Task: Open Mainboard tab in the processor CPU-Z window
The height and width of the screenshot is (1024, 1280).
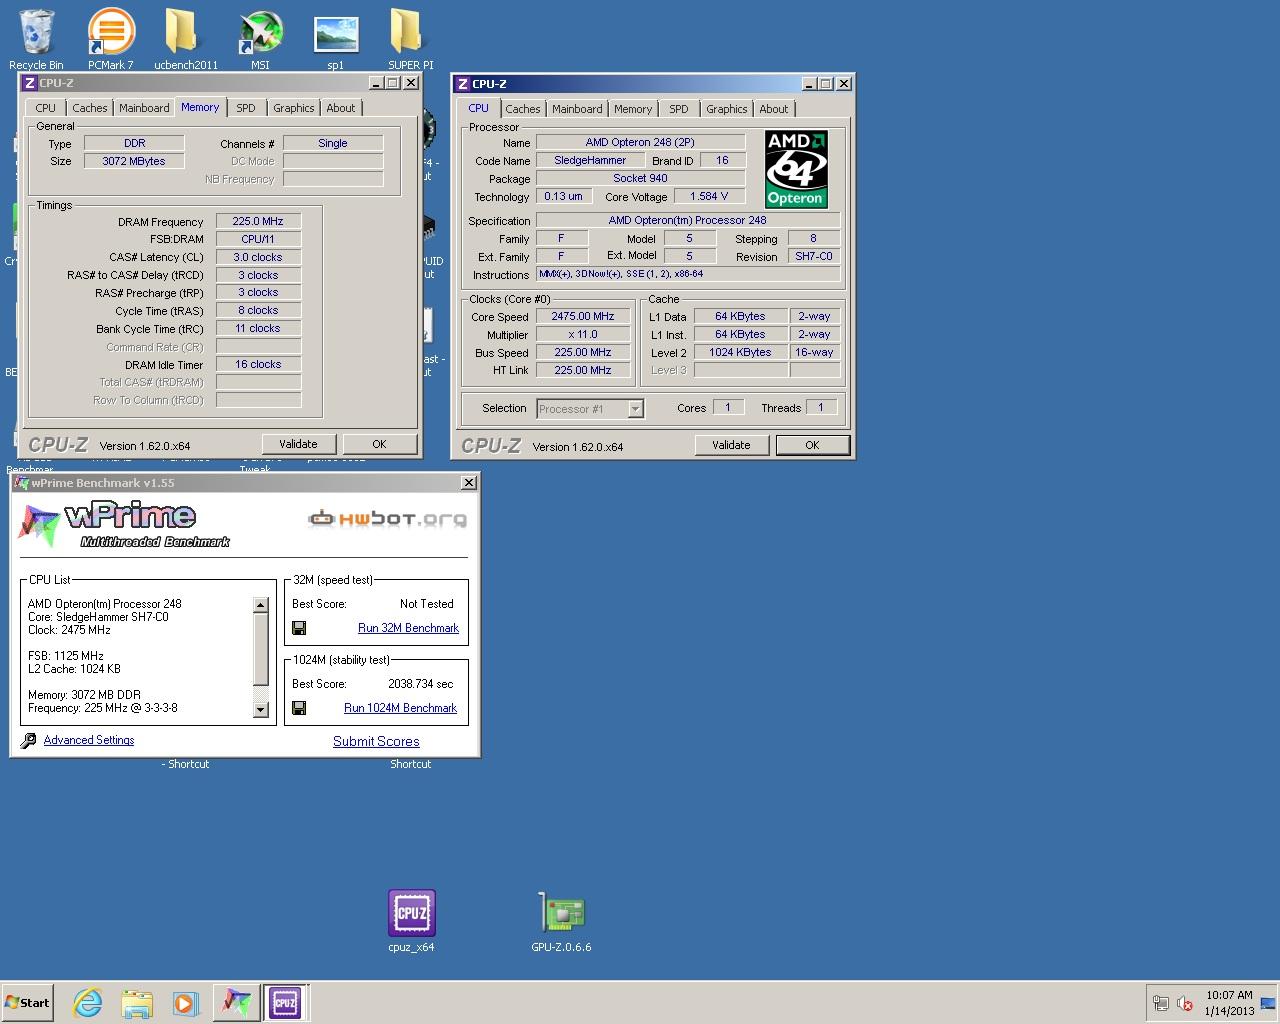Action: (577, 109)
